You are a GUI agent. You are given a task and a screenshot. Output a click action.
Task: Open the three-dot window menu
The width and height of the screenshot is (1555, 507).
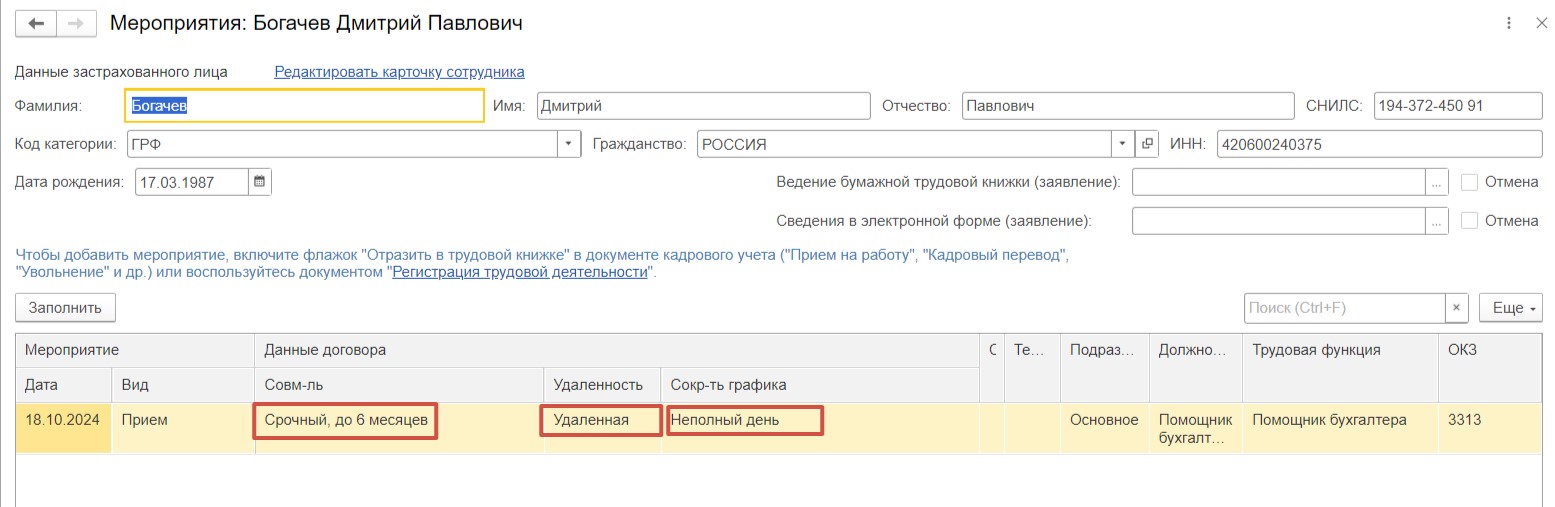(1507, 23)
